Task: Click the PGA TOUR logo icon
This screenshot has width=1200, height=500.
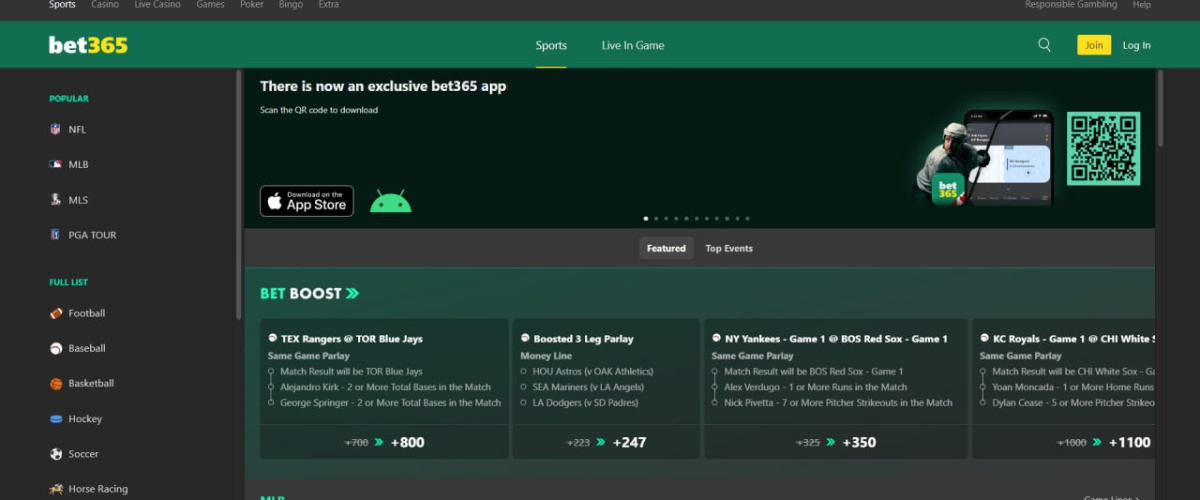Action: [x=56, y=235]
